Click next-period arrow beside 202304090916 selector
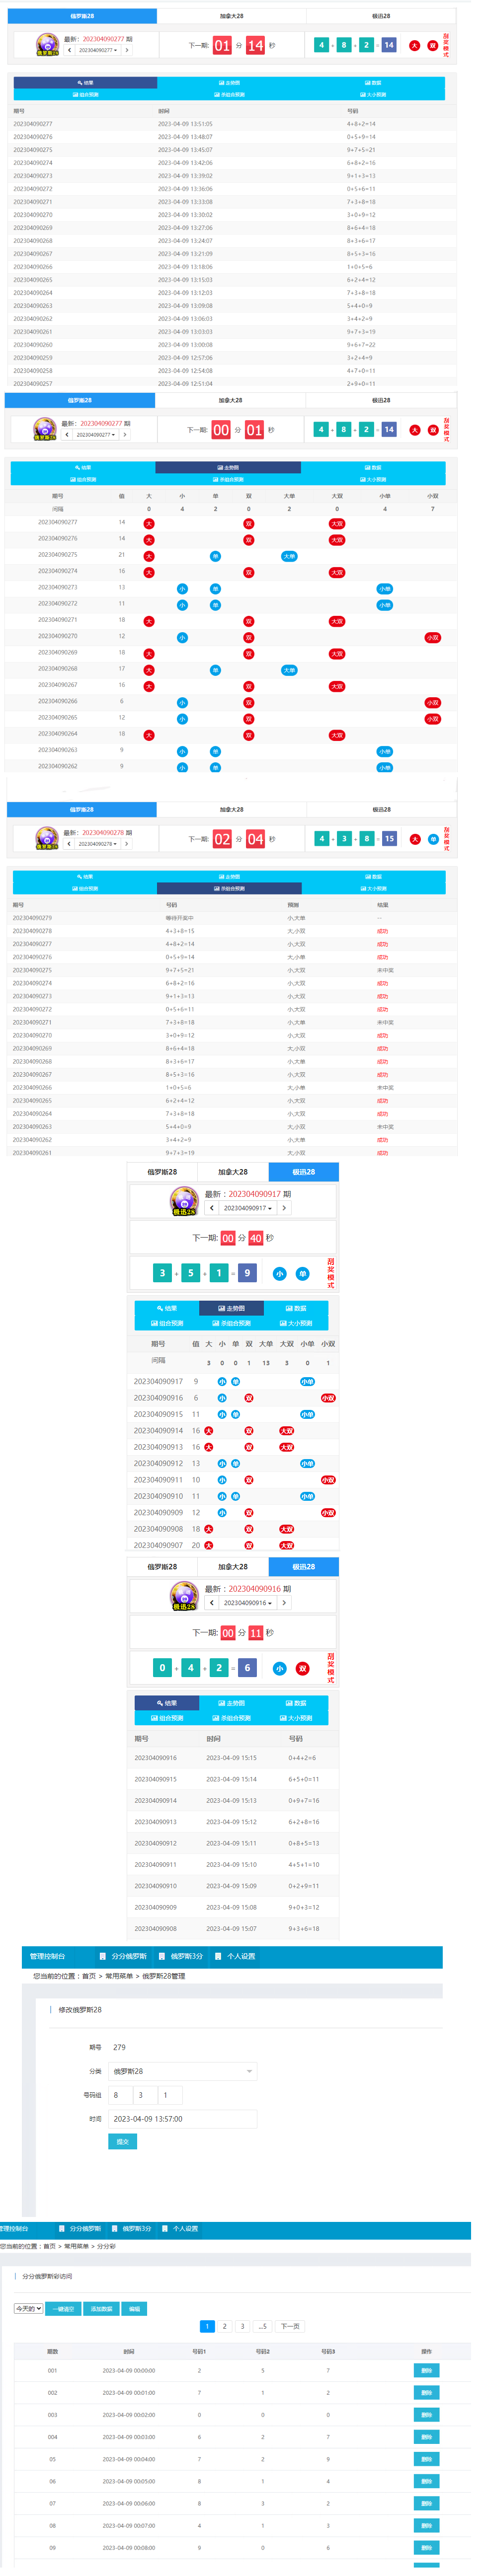Image resolution: width=482 pixels, height=2576 pixels. point(284,1603)
